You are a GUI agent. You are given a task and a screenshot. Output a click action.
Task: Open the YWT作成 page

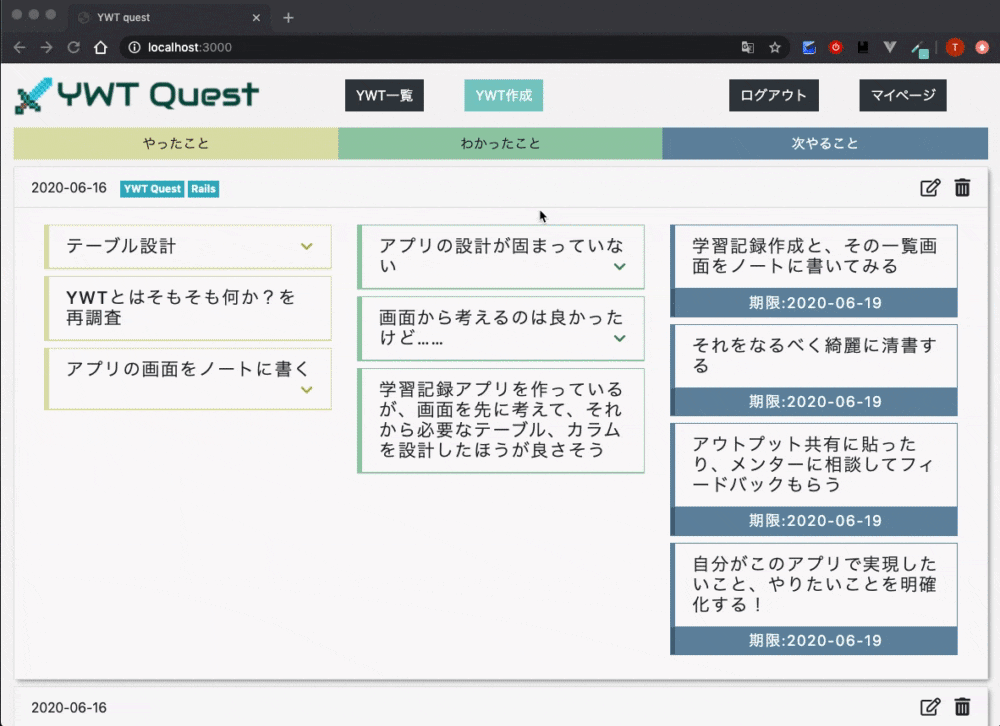(503, 95)
